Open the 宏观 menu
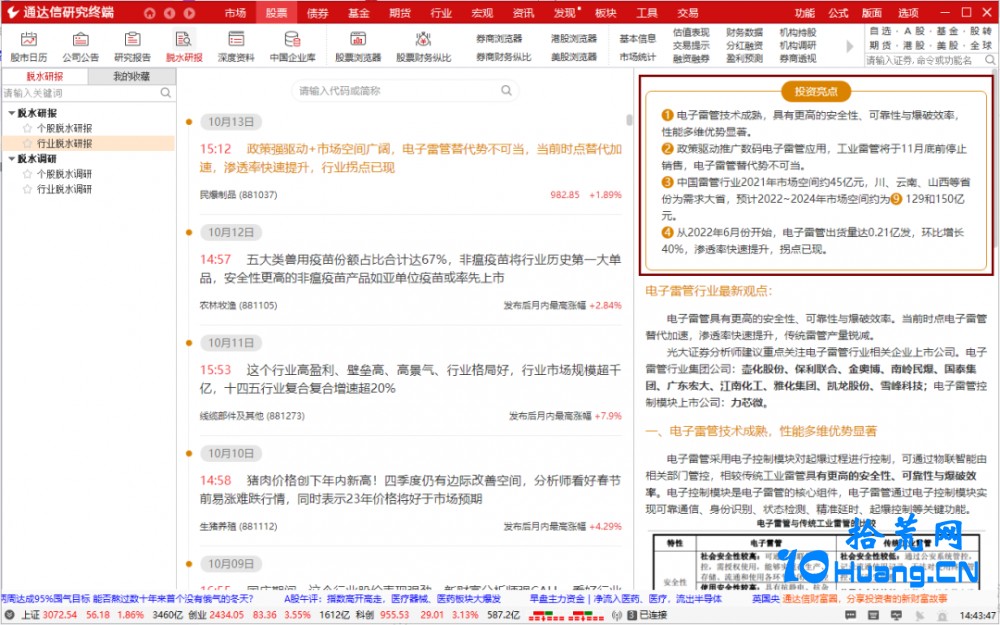This screenshot has height=625, width=1000. pyautogui.click(x=482, y=13)
